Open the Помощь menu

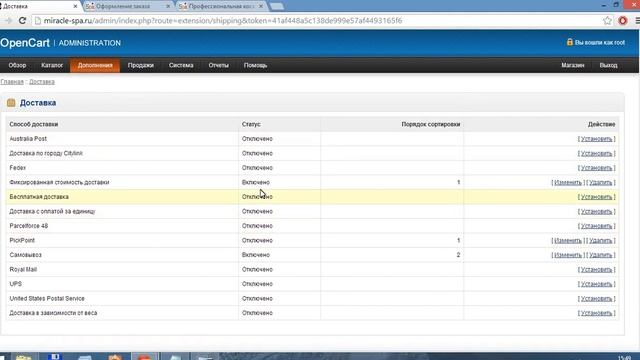(x=256, y=65)
